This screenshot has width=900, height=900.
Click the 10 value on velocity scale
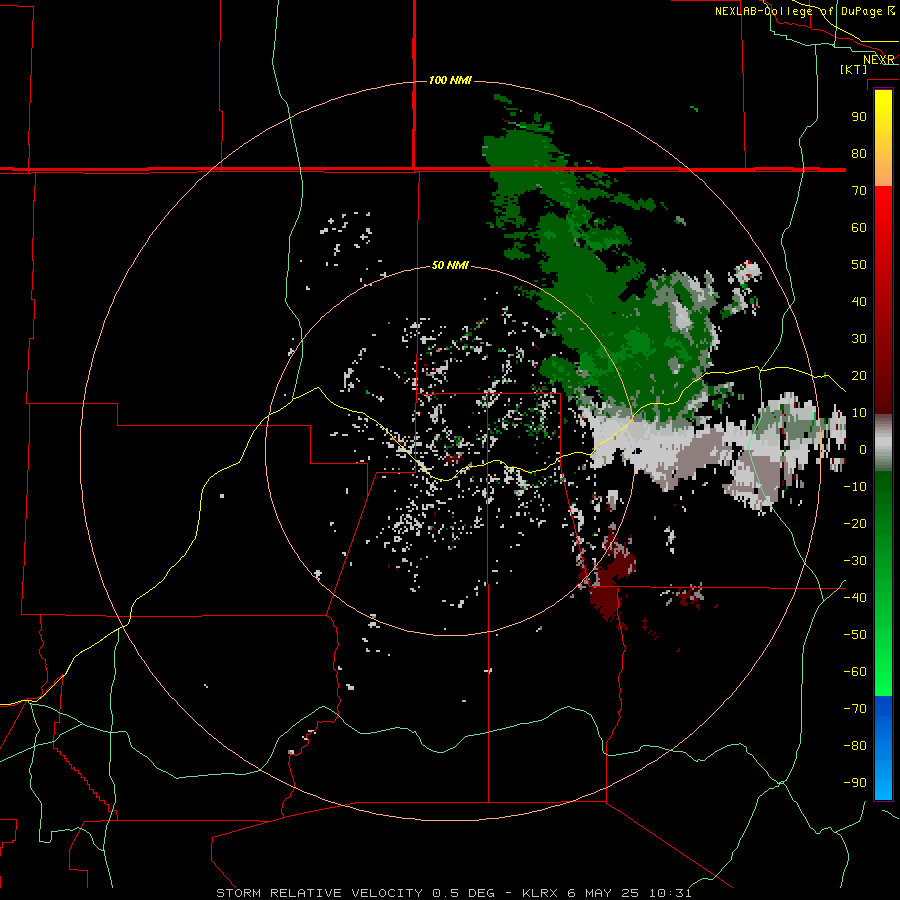tap(859, 413)
